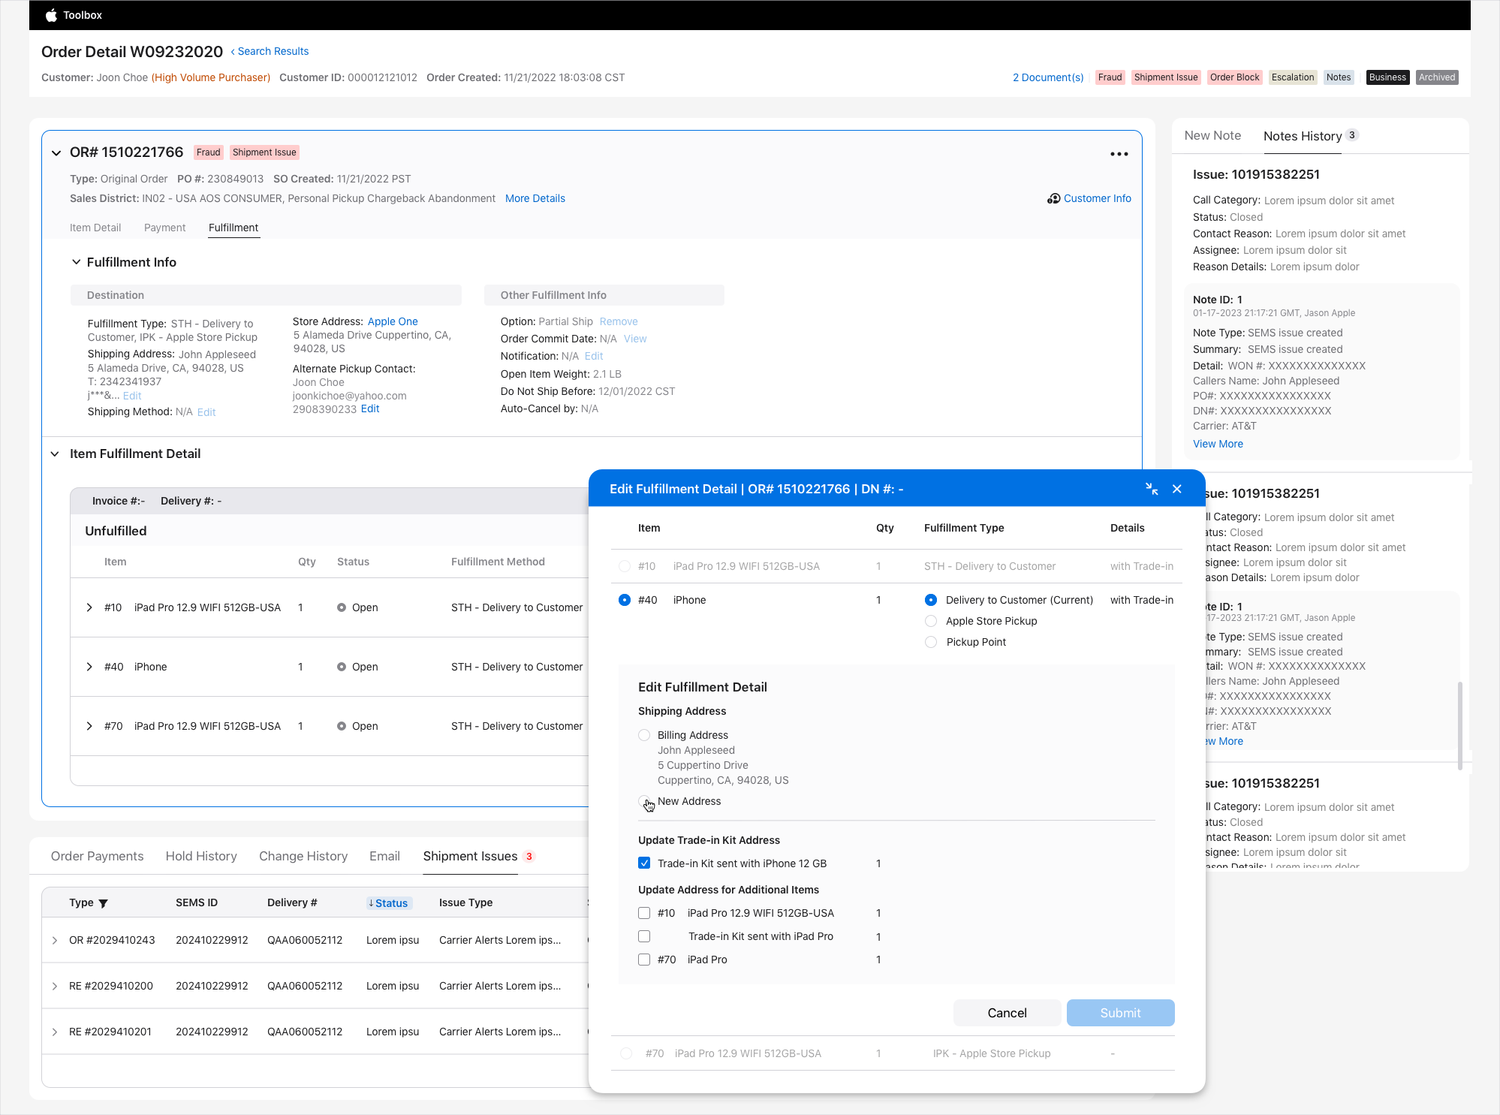Image resolution: width=1500 pixels, height=1115 pixels.
Task: Click the Apple logo in Toolbox bar
Action: [51, 15]
